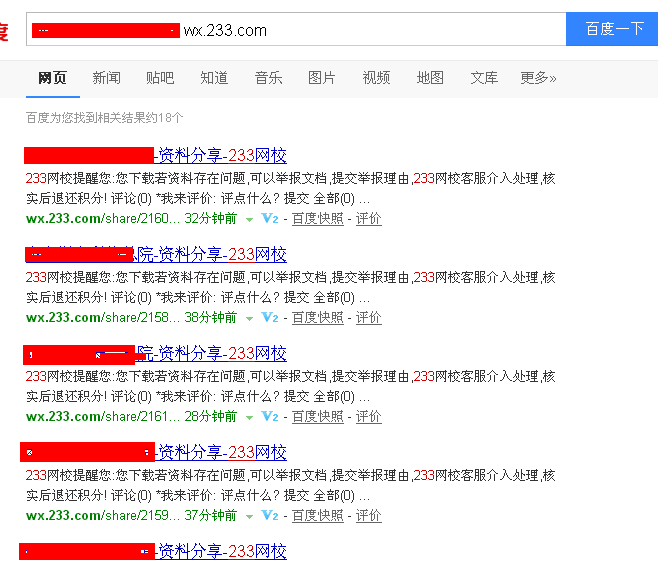Image resolution: width=658 pixels, height=568 pixels.
Task: Select the 网页 tab
Action: point(52,78)
